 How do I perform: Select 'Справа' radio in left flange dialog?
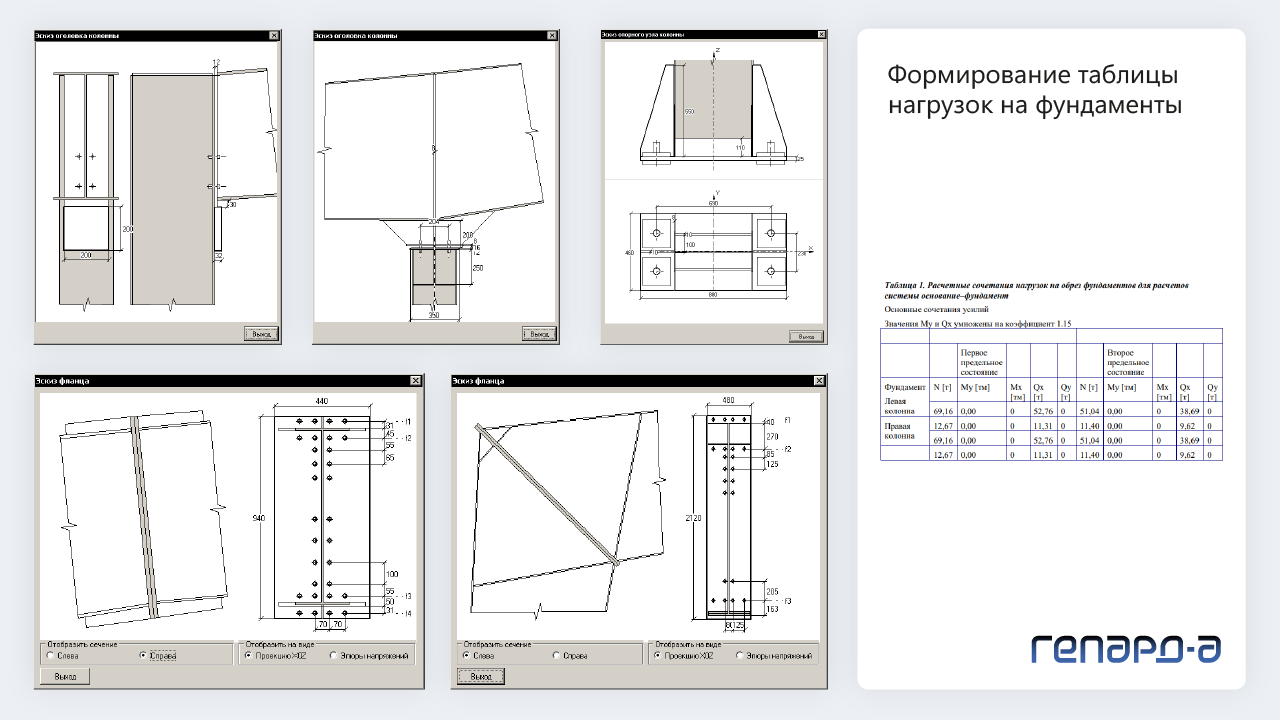(143, 656)
